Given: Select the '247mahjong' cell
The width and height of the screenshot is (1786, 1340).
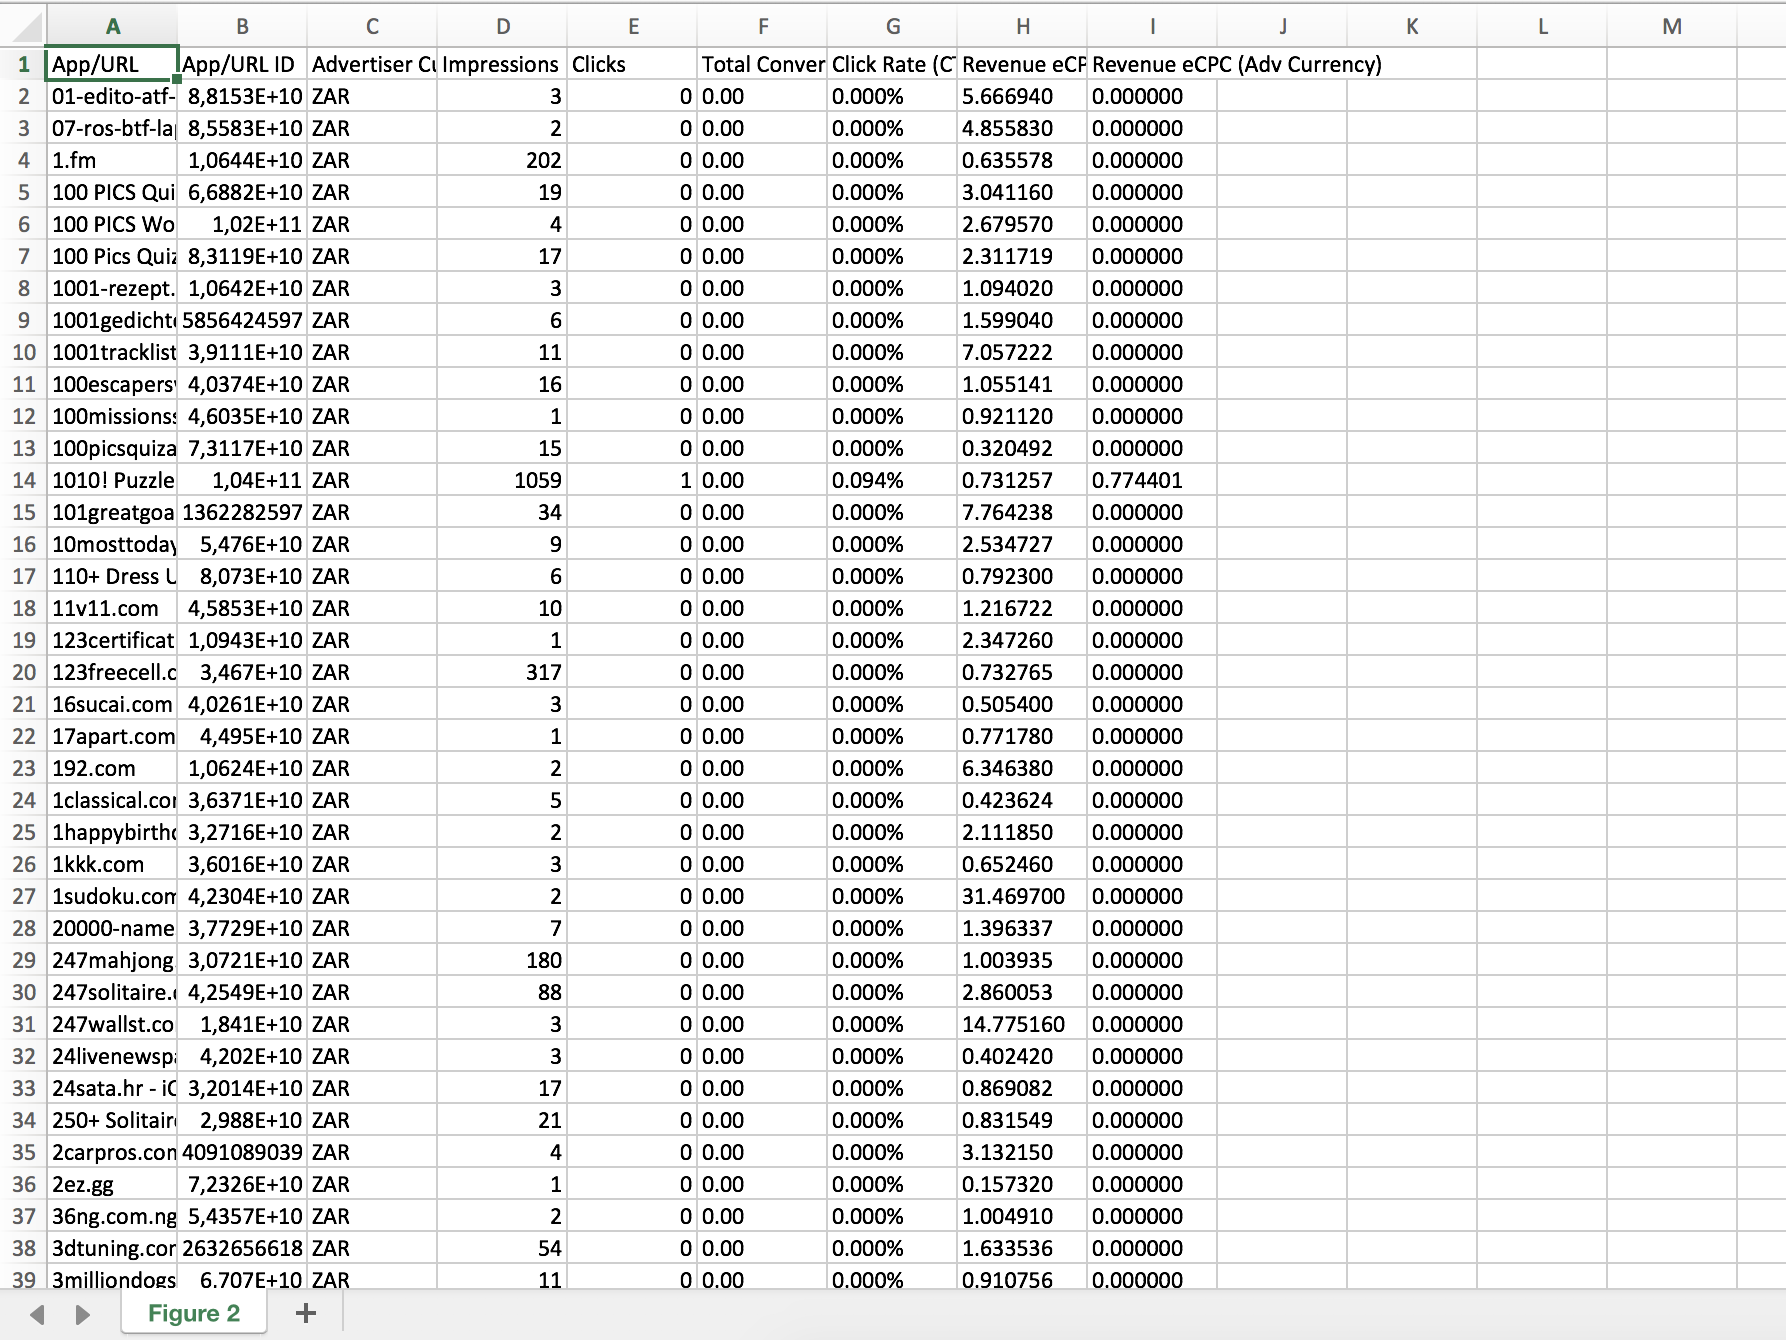Looking at the screenshot, I should point(113,960).
